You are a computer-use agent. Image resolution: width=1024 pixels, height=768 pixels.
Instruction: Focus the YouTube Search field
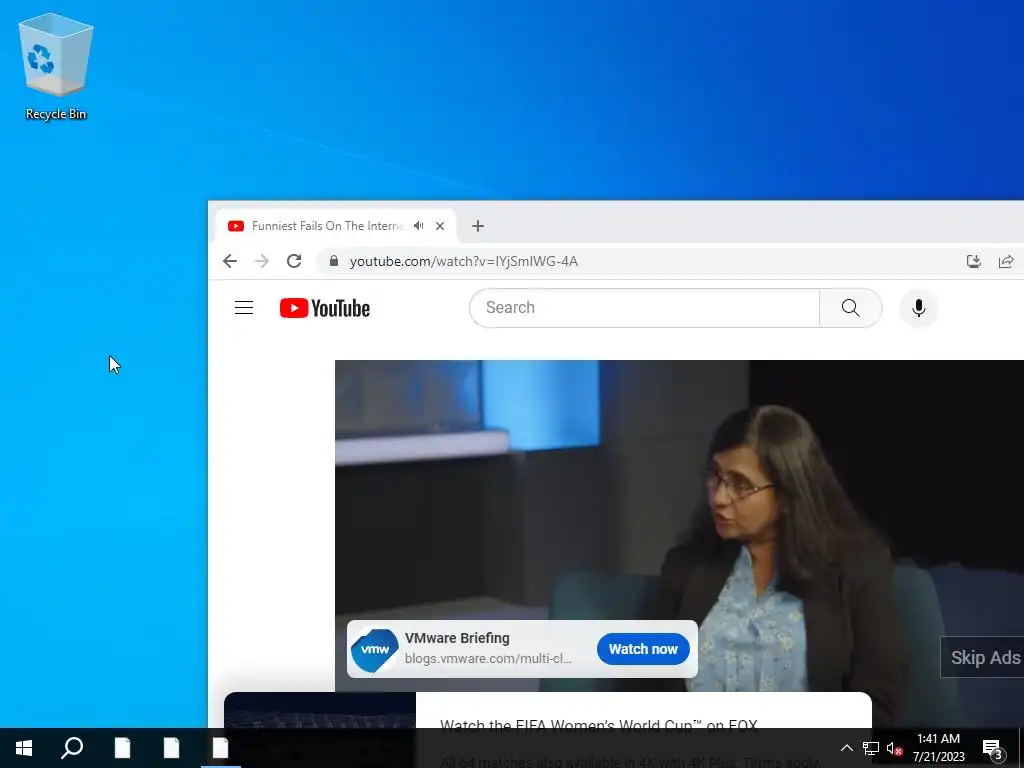pos(645,308)
